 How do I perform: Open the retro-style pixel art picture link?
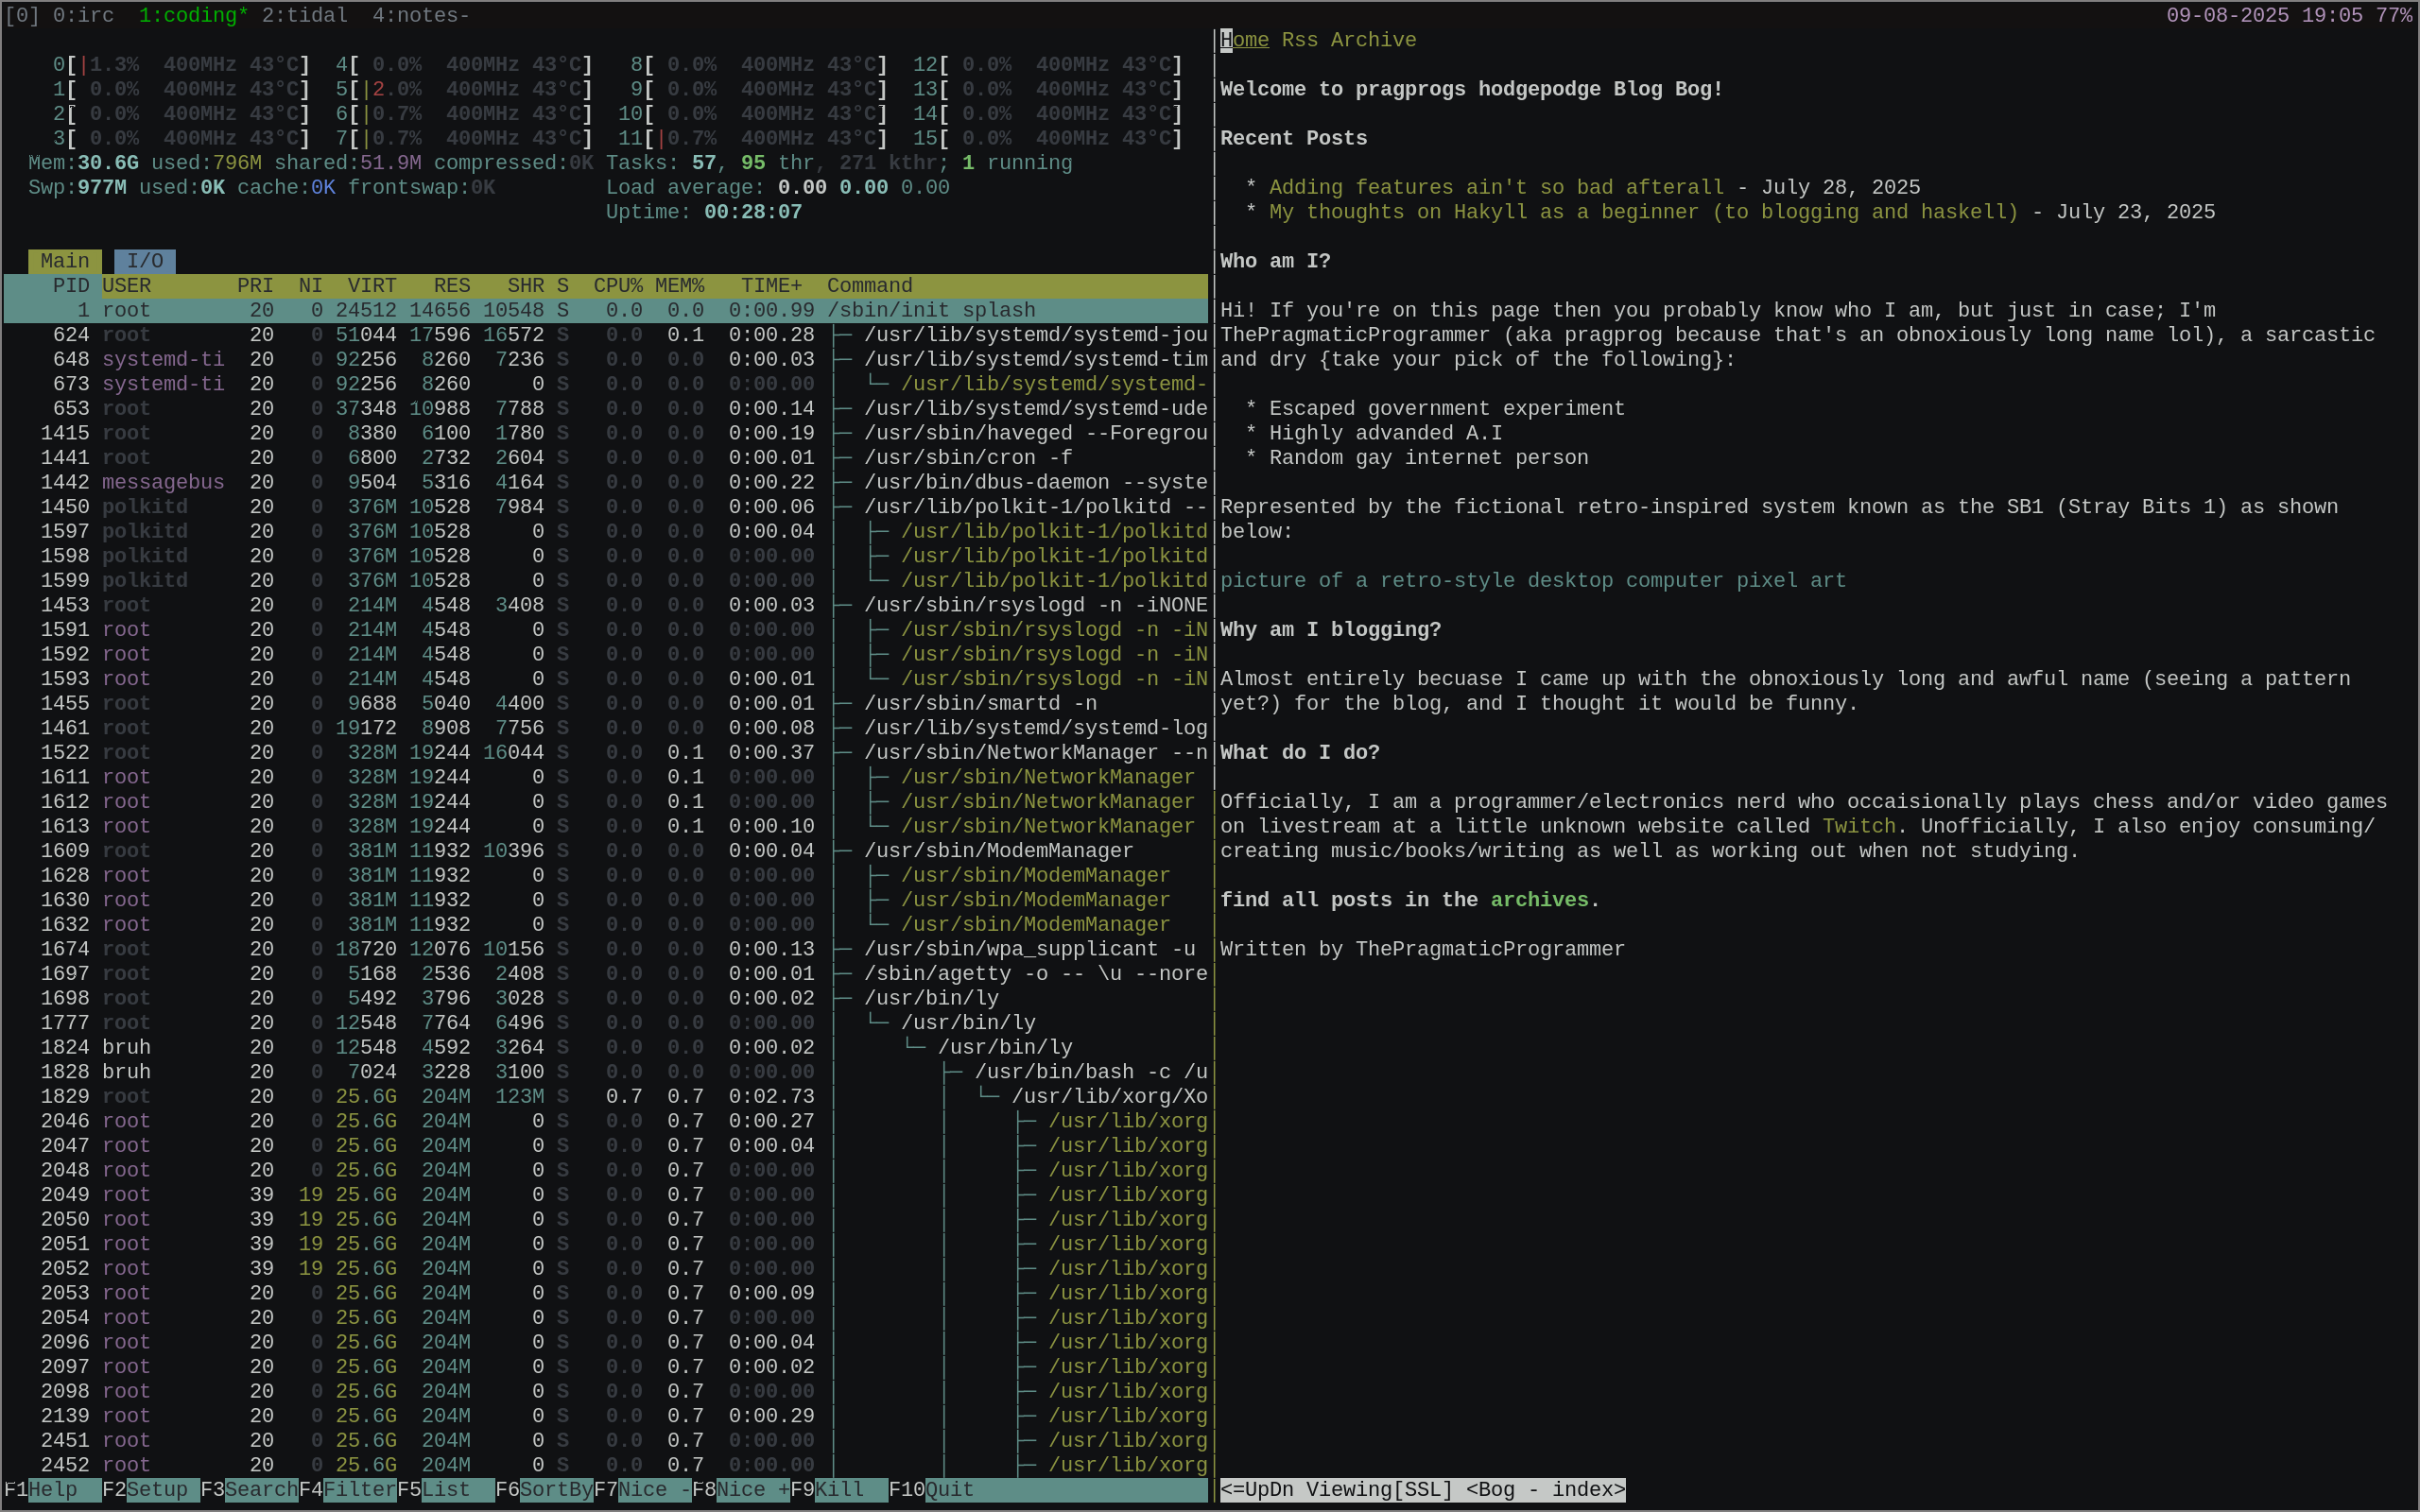(x=1530, y=580)
